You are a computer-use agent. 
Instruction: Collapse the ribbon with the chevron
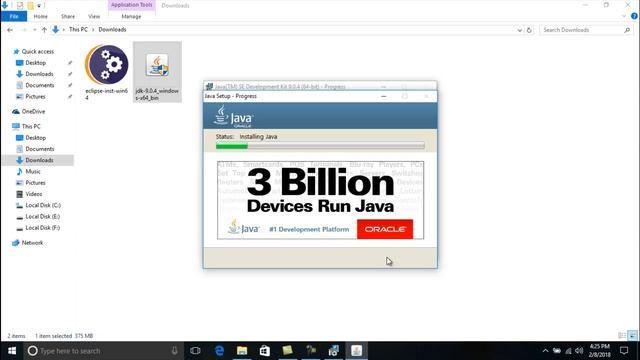click(624, 16)
